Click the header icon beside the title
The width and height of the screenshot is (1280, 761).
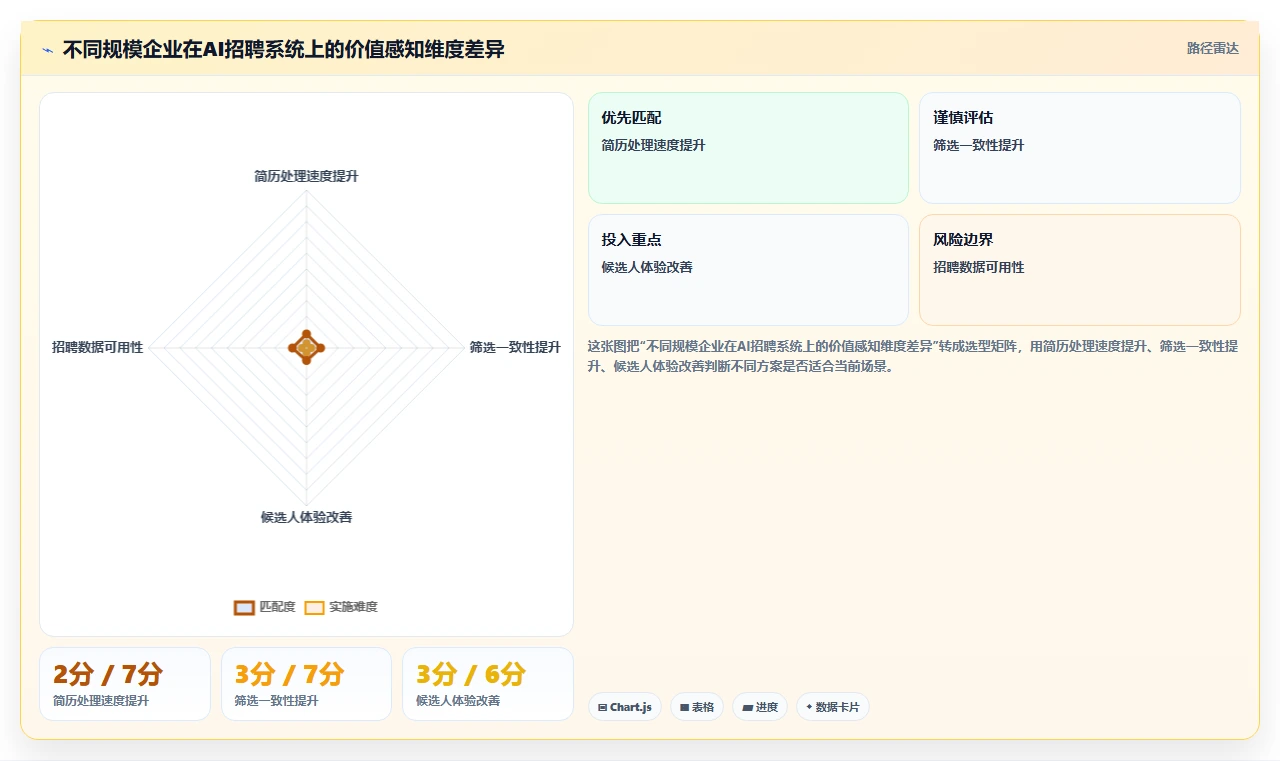pyautogui.click(x=47, y=50)
